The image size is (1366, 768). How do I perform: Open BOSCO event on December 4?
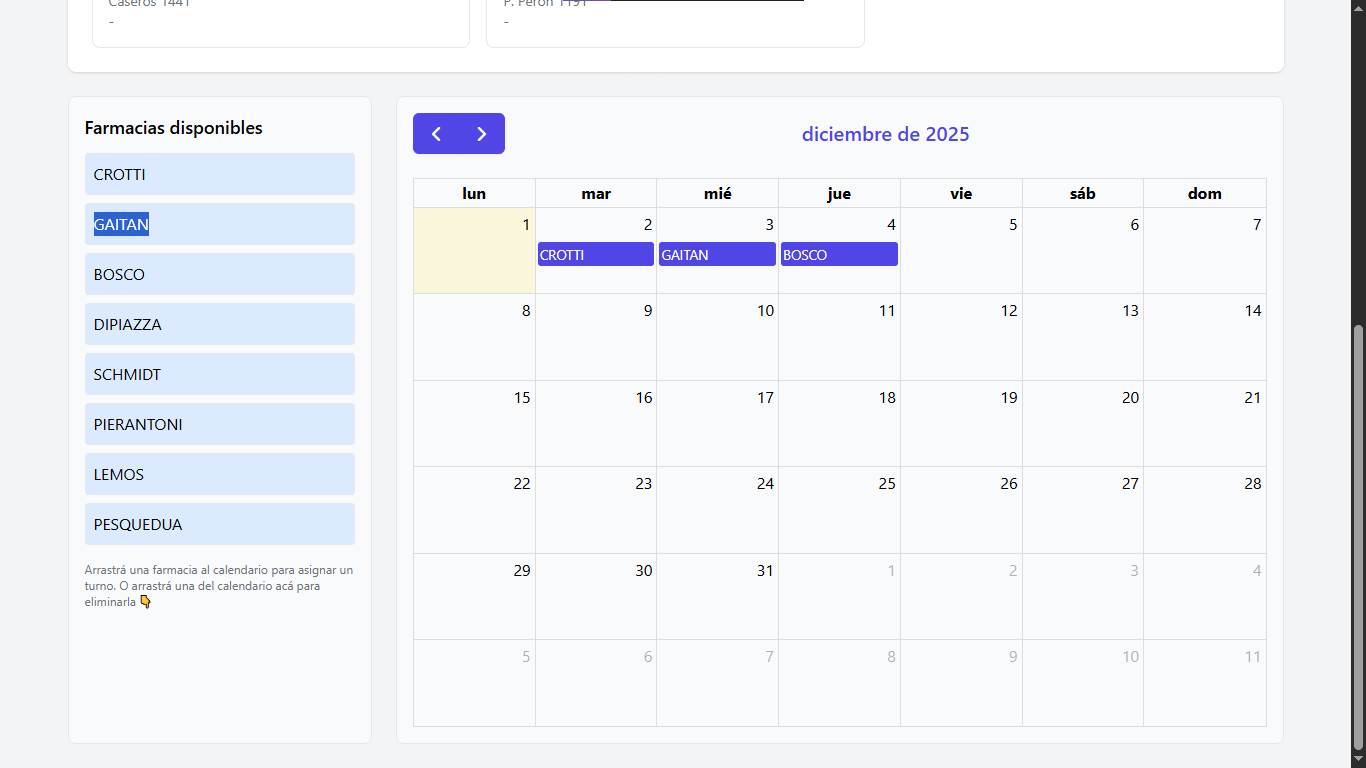coord(839,255)
